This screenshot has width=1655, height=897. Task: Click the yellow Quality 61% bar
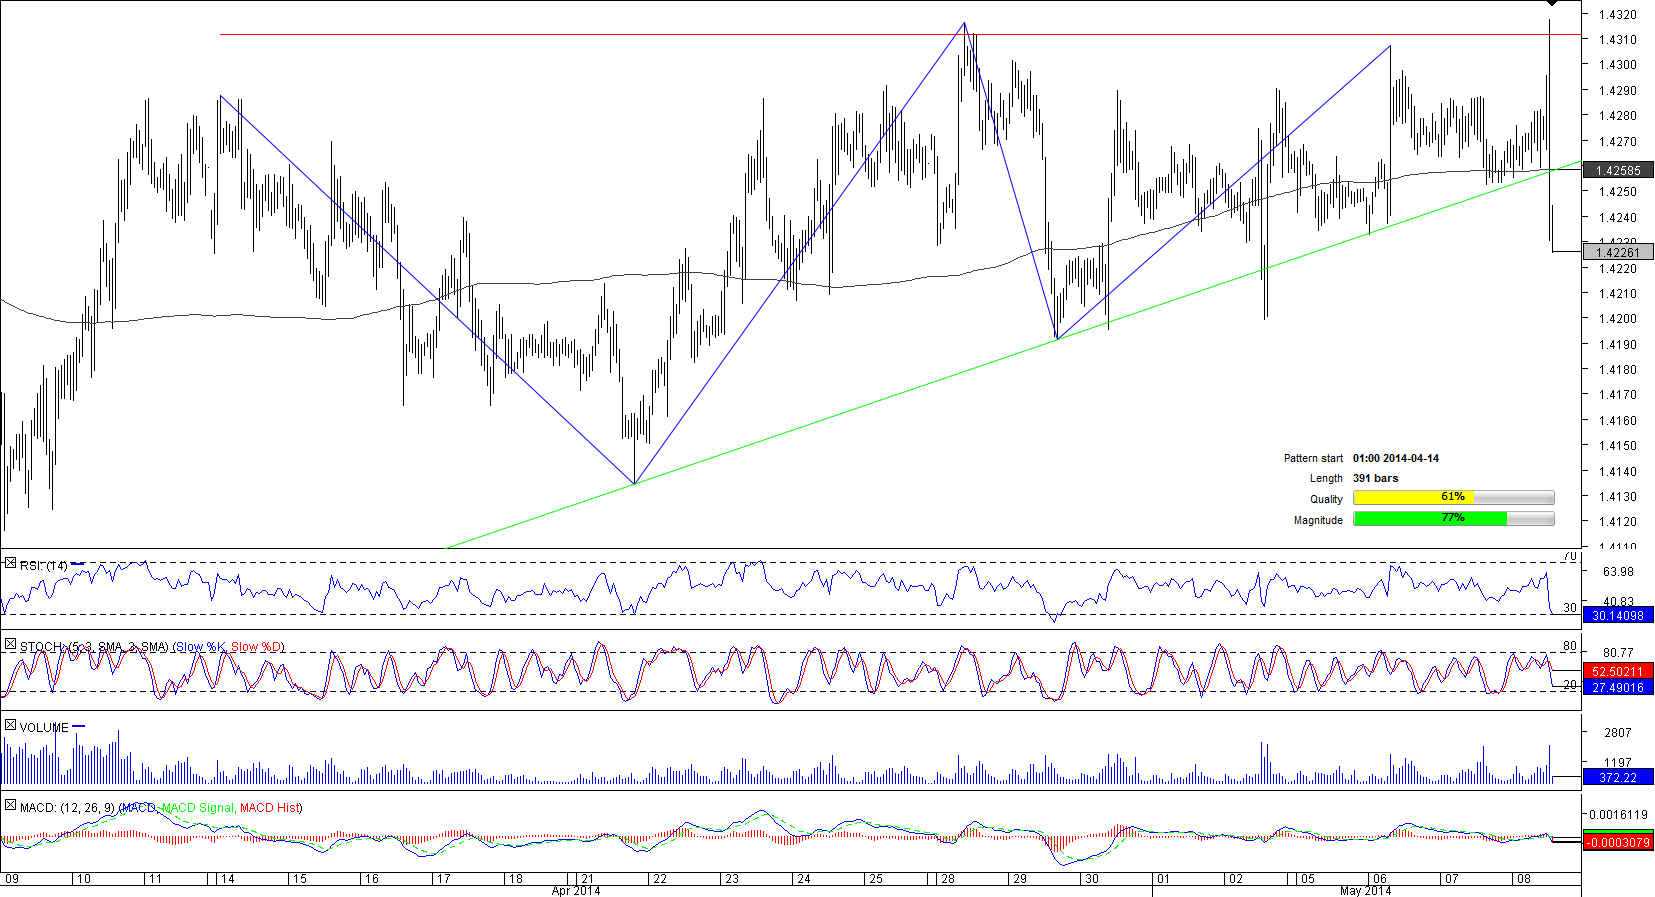1412,498
